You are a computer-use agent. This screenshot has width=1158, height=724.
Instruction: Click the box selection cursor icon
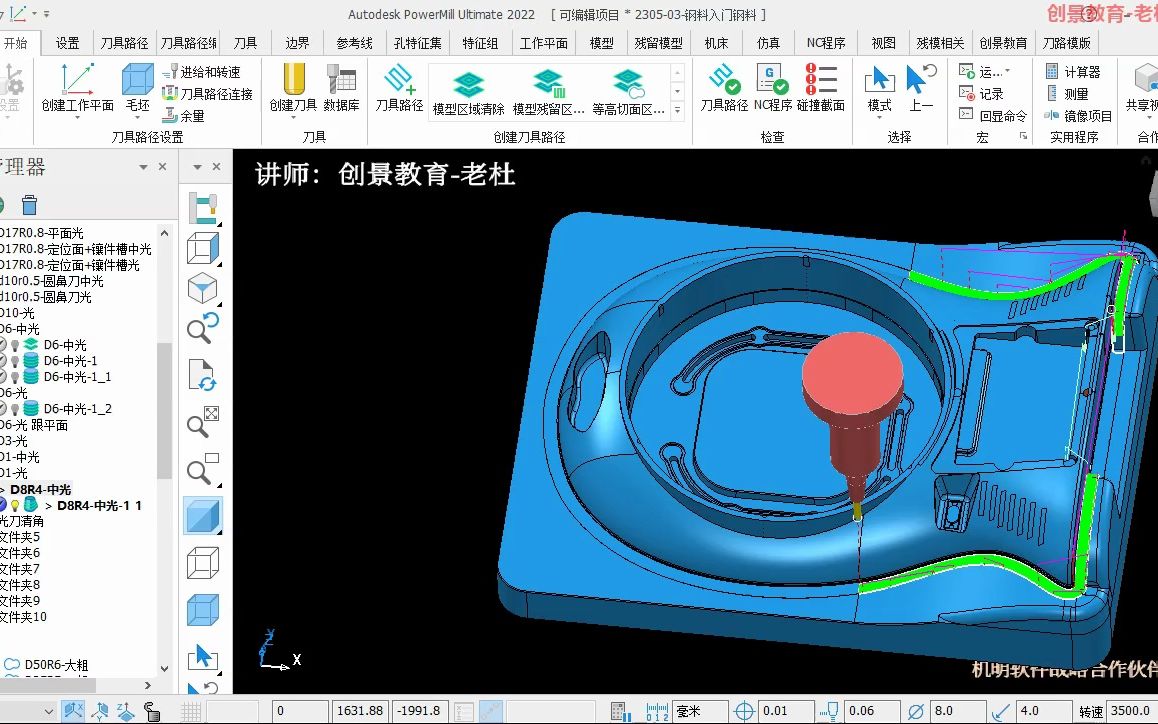[202, 657]
